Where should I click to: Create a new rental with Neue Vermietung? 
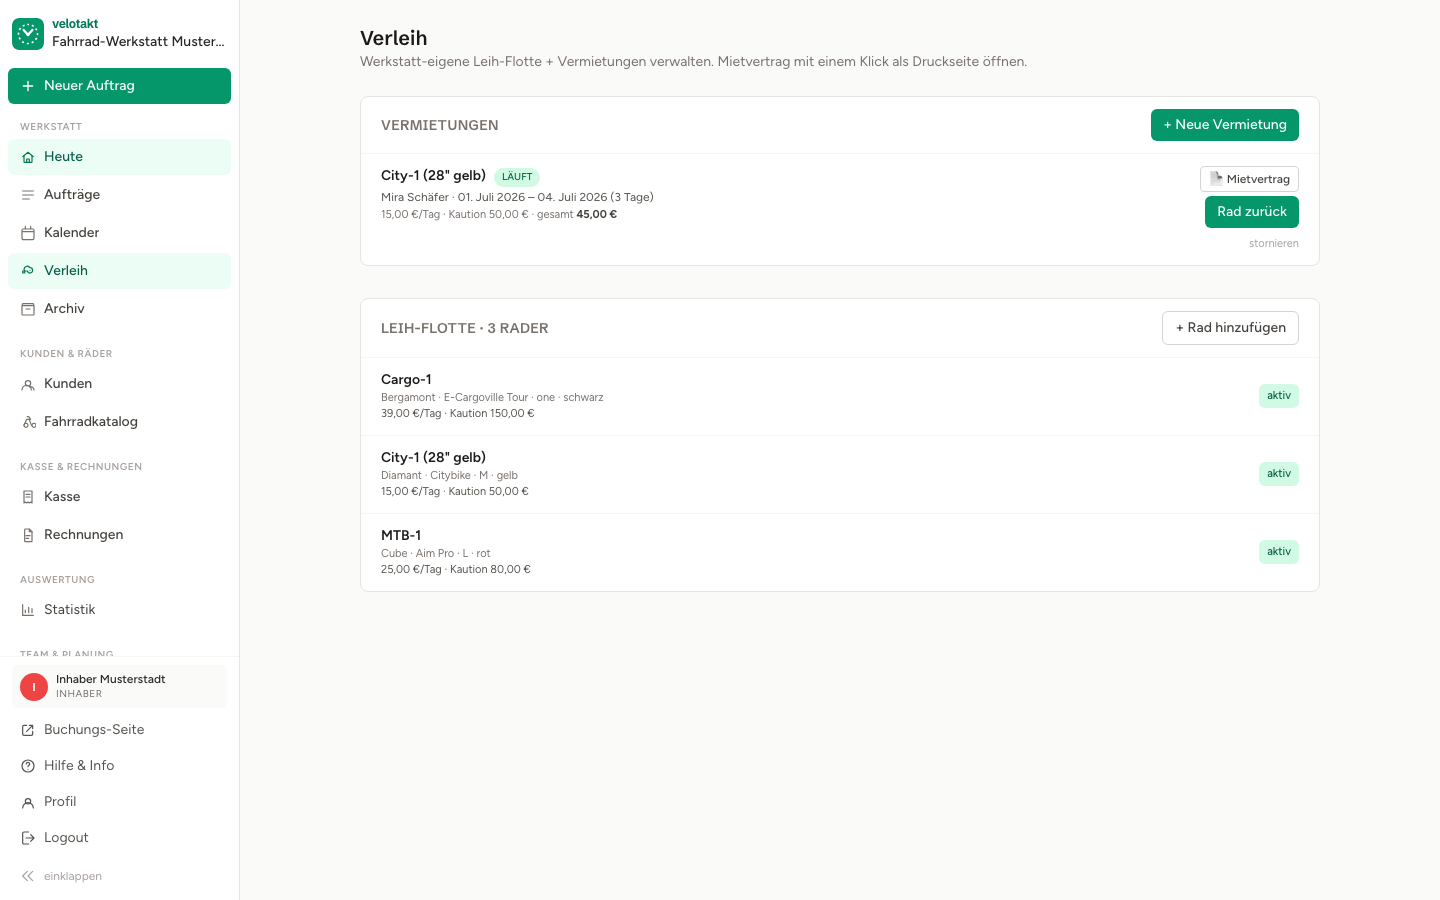pyautogui.click(x=1225, y=125)
